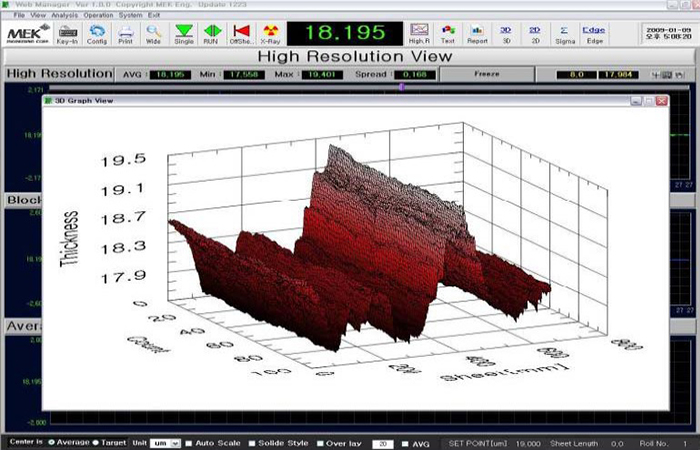700x450 pixels.
Task: Switch to the Sigma view icon
Action: (x=564, y=34)
